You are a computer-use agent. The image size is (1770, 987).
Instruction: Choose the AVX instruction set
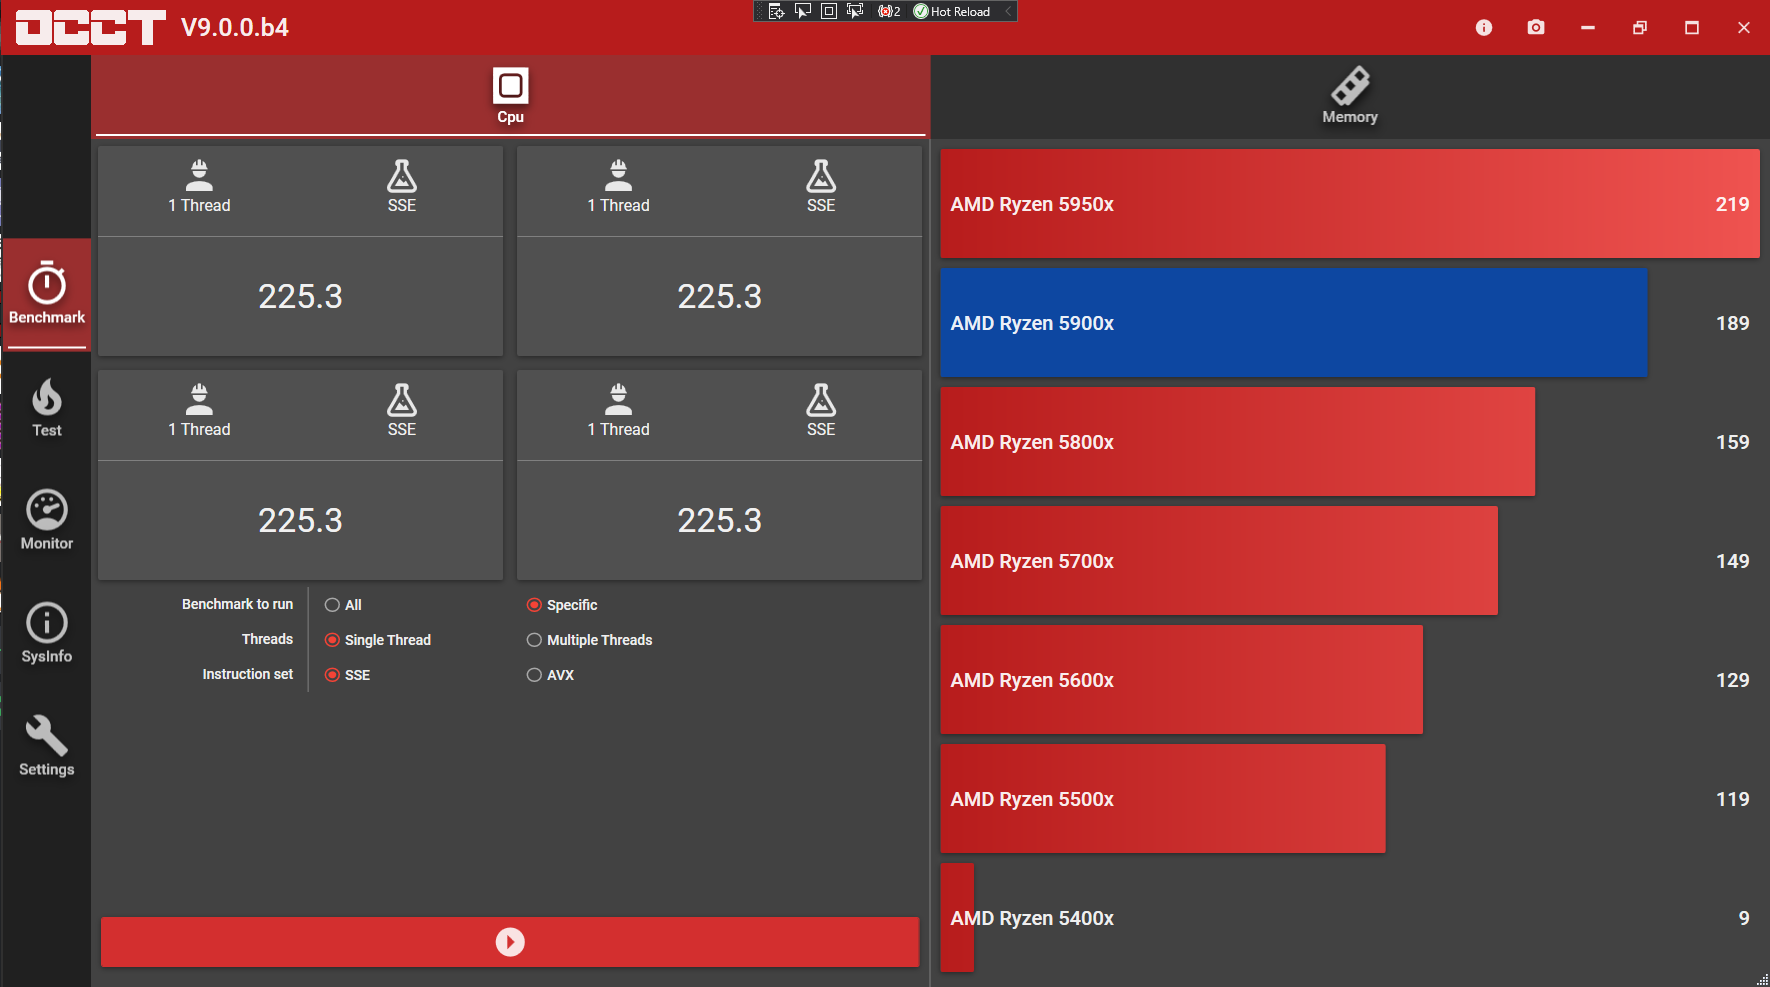(535, 675)
